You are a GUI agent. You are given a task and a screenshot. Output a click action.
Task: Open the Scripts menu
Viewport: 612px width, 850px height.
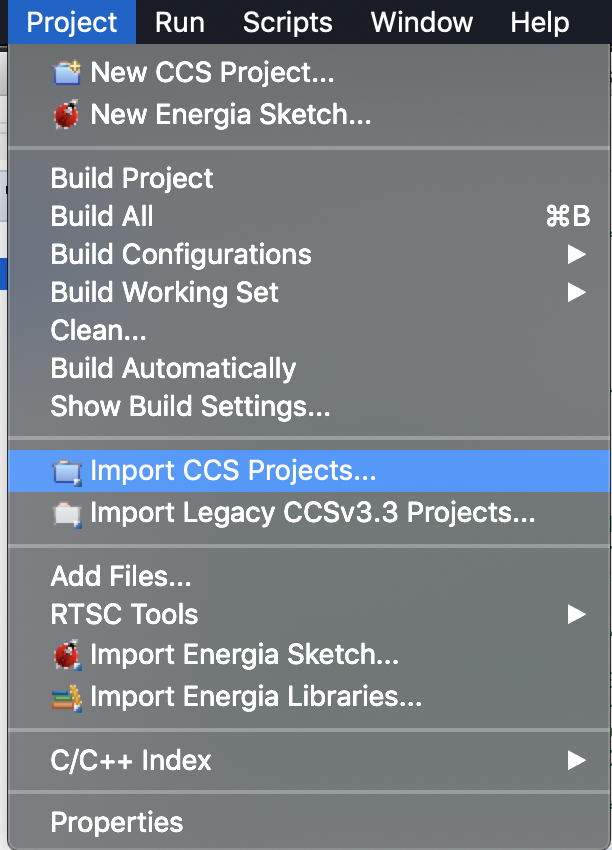[287, 22]
